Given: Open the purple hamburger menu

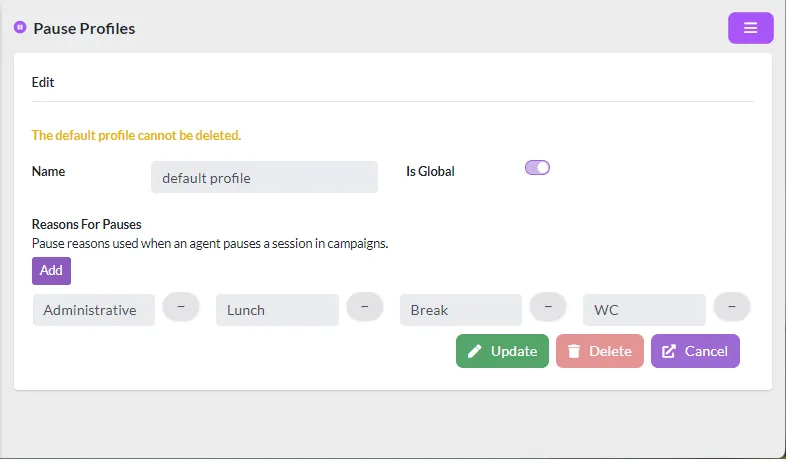Looking at the screenshot, I should [750, 28].
